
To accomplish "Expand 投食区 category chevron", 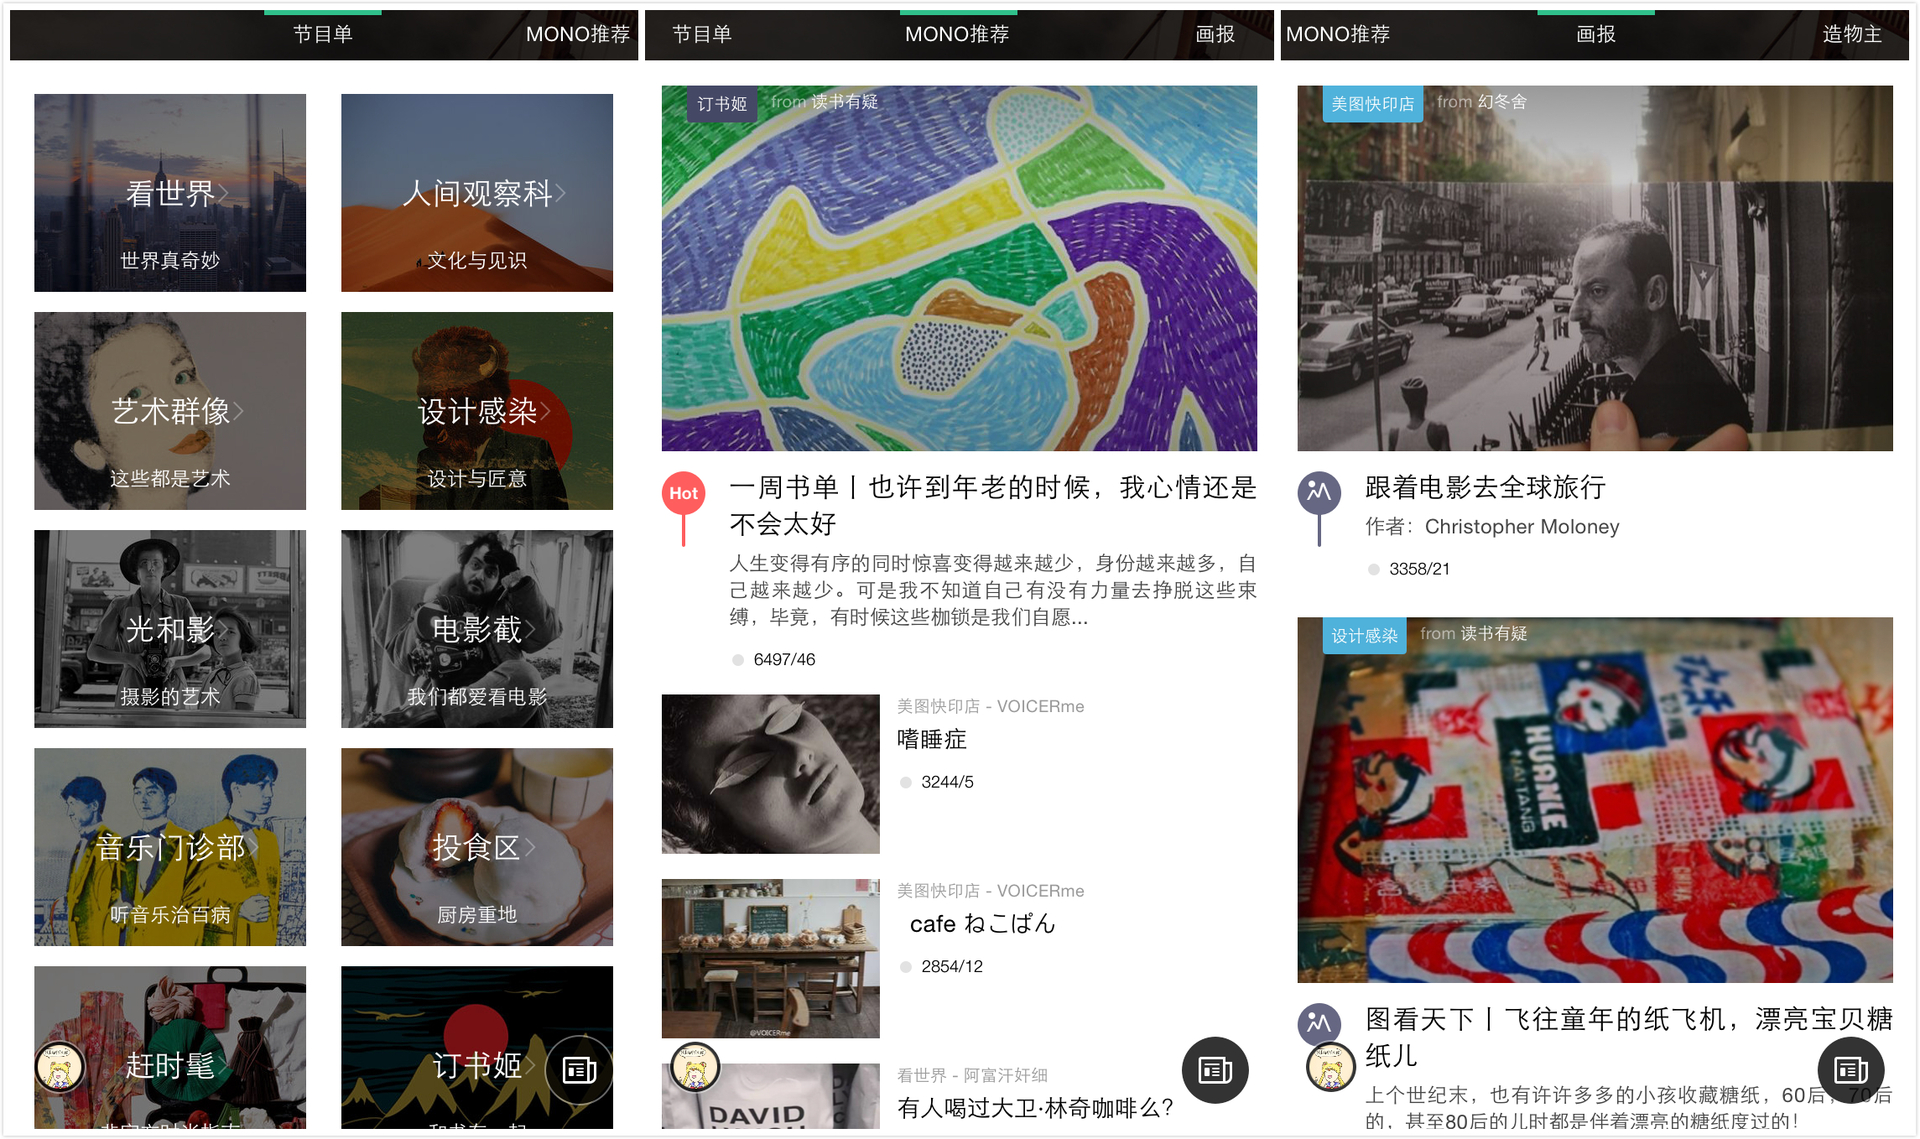I will click(530, 848).
